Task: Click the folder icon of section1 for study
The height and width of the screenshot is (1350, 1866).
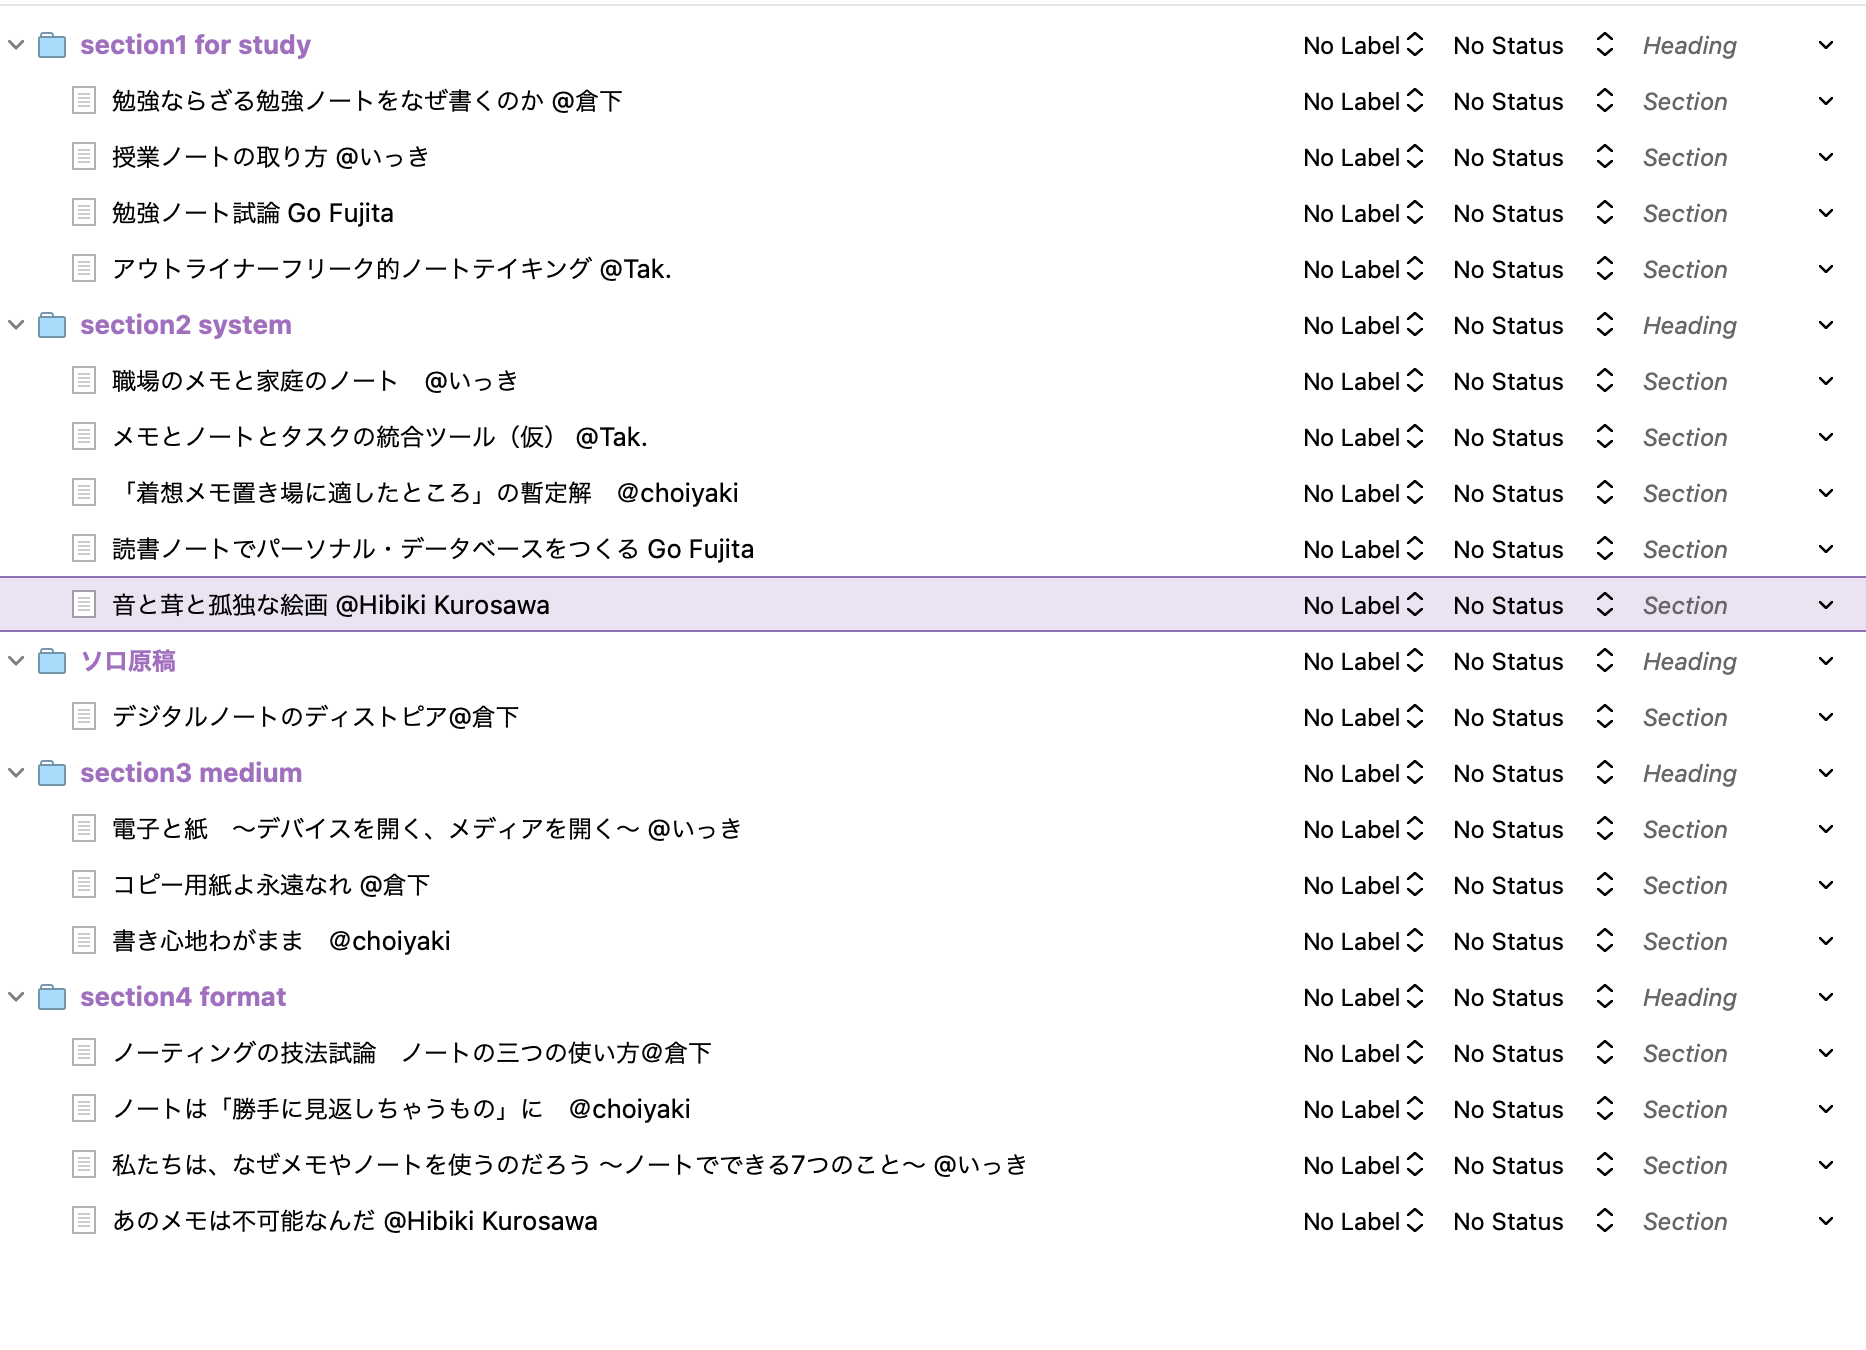Action: 52,44
